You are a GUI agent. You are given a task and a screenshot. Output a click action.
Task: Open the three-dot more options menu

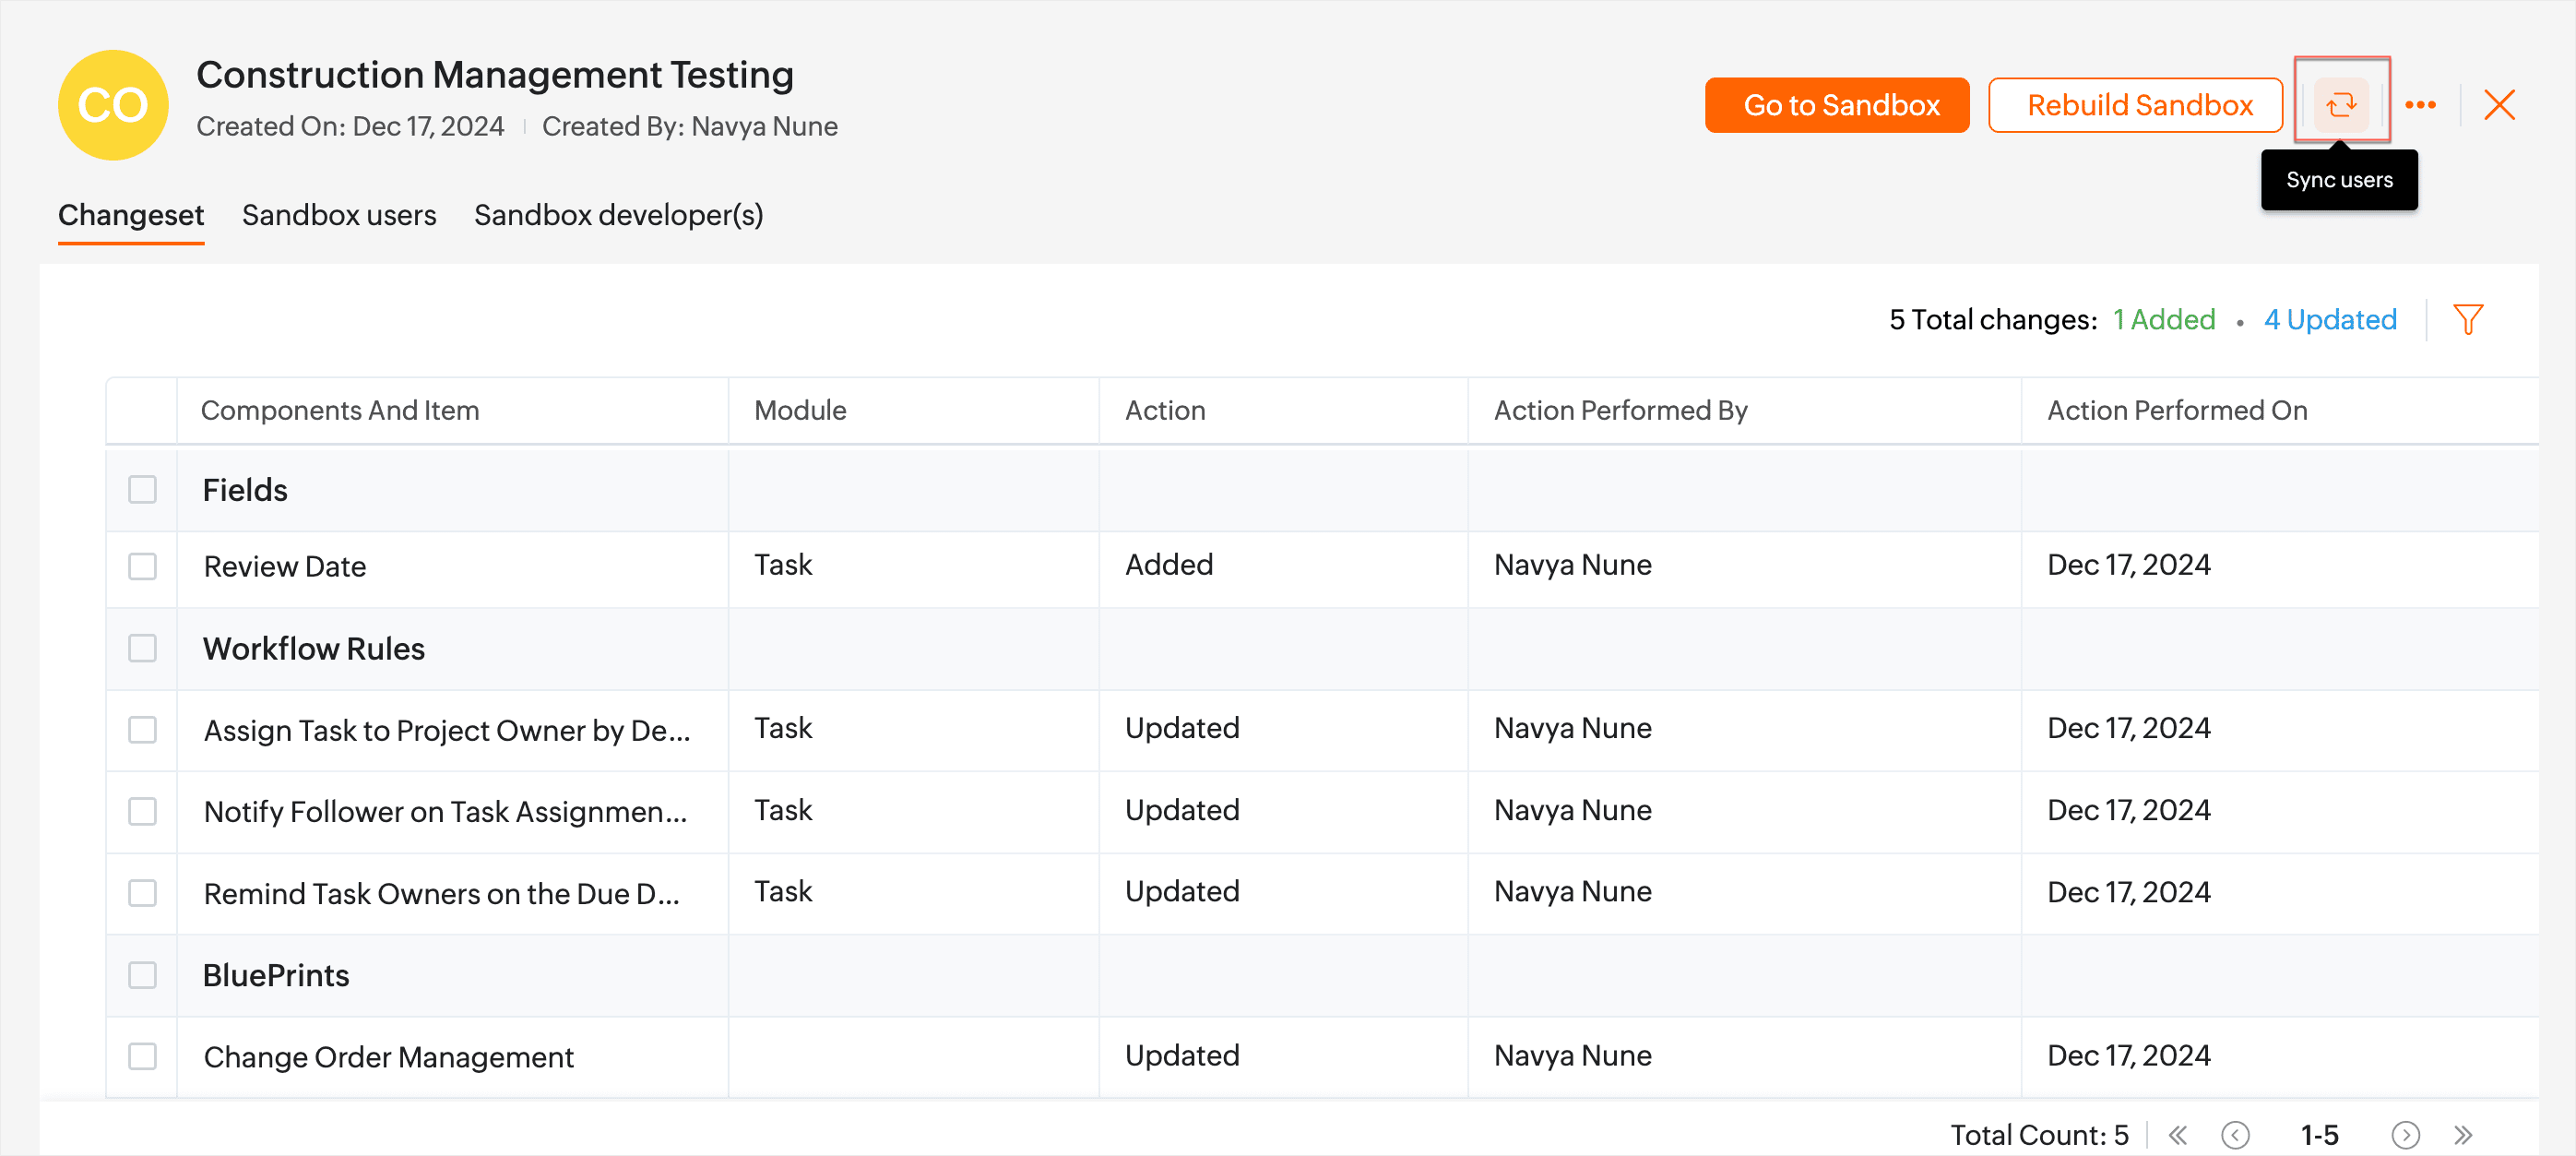pos(2420,104)
